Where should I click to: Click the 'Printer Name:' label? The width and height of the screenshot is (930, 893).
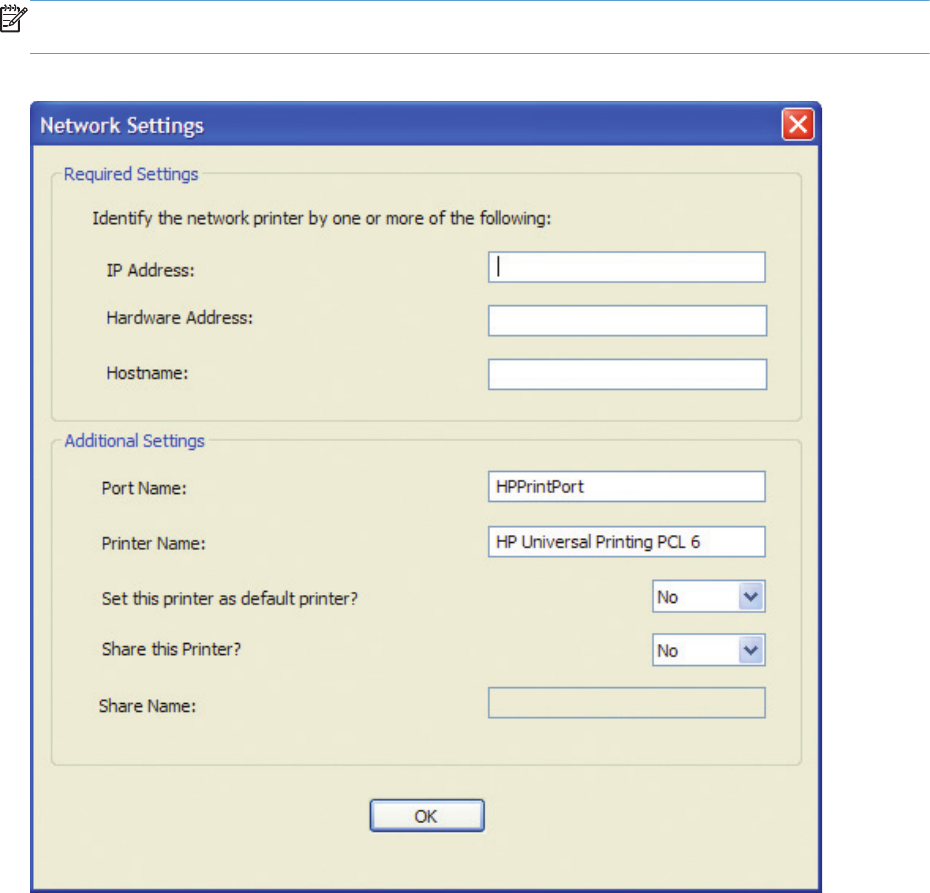tap(154, 543)
